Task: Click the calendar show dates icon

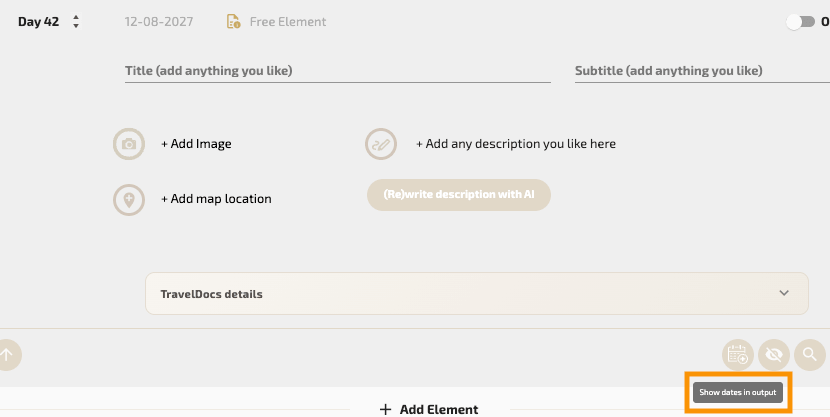Action: (x=738, y=354)
